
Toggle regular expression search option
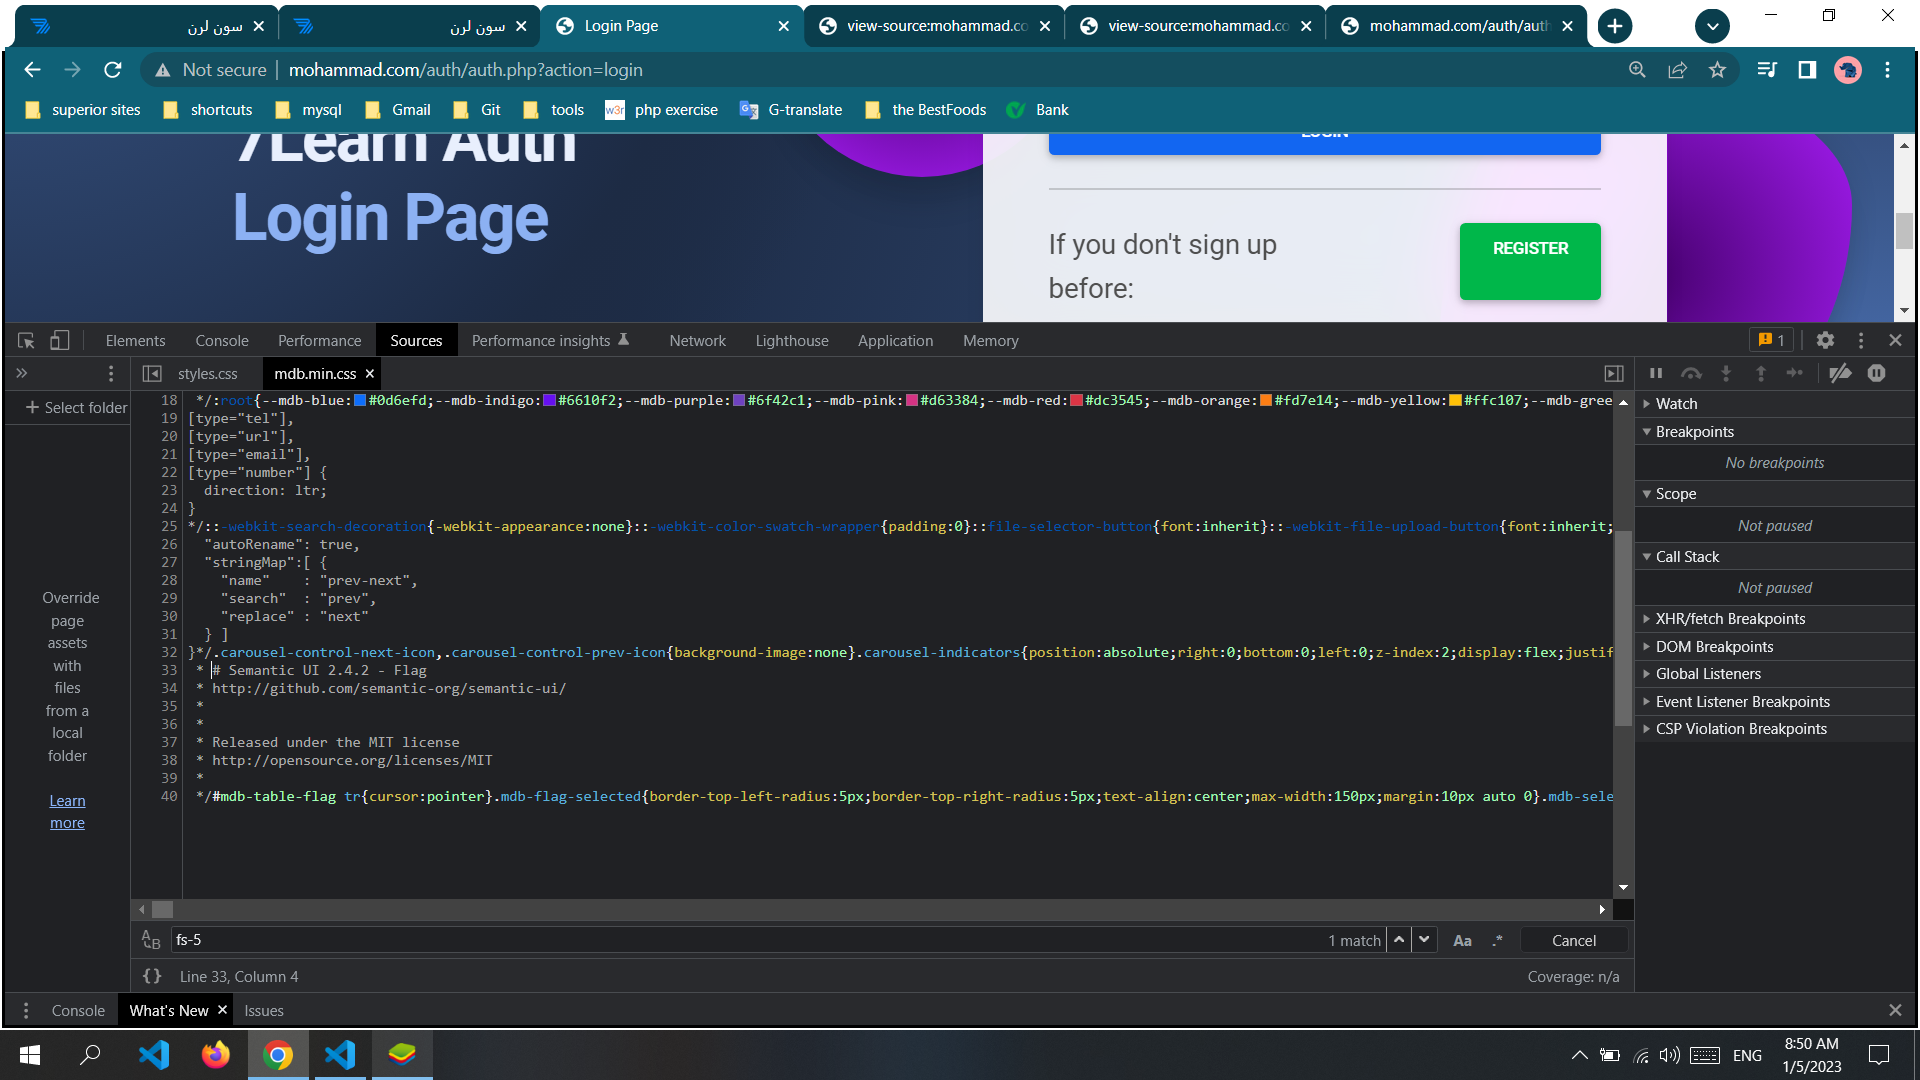1497,940
